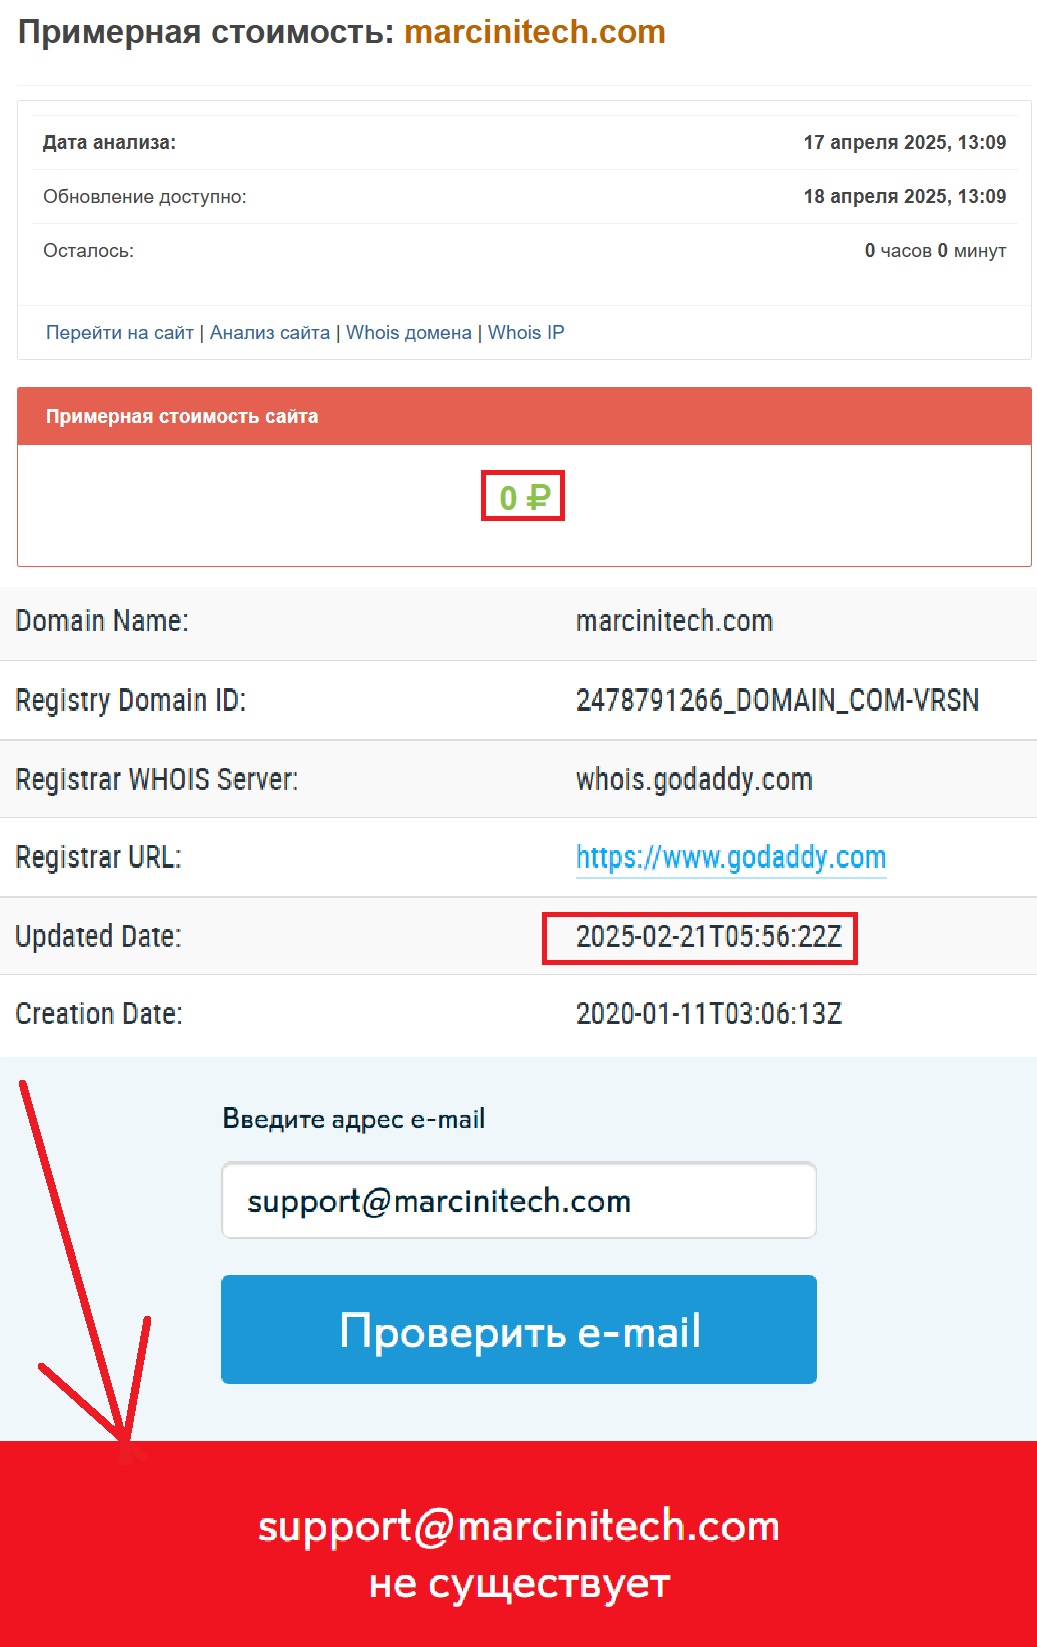Click the Перейти на сайт link
The image size is (1037, 1647).
pyautogui.click(x=120, y=333)
